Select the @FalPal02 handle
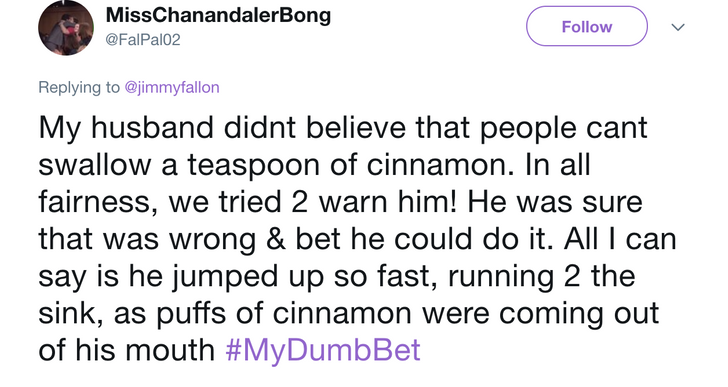This screenshot has height=387, width=728. pos(143,40)
